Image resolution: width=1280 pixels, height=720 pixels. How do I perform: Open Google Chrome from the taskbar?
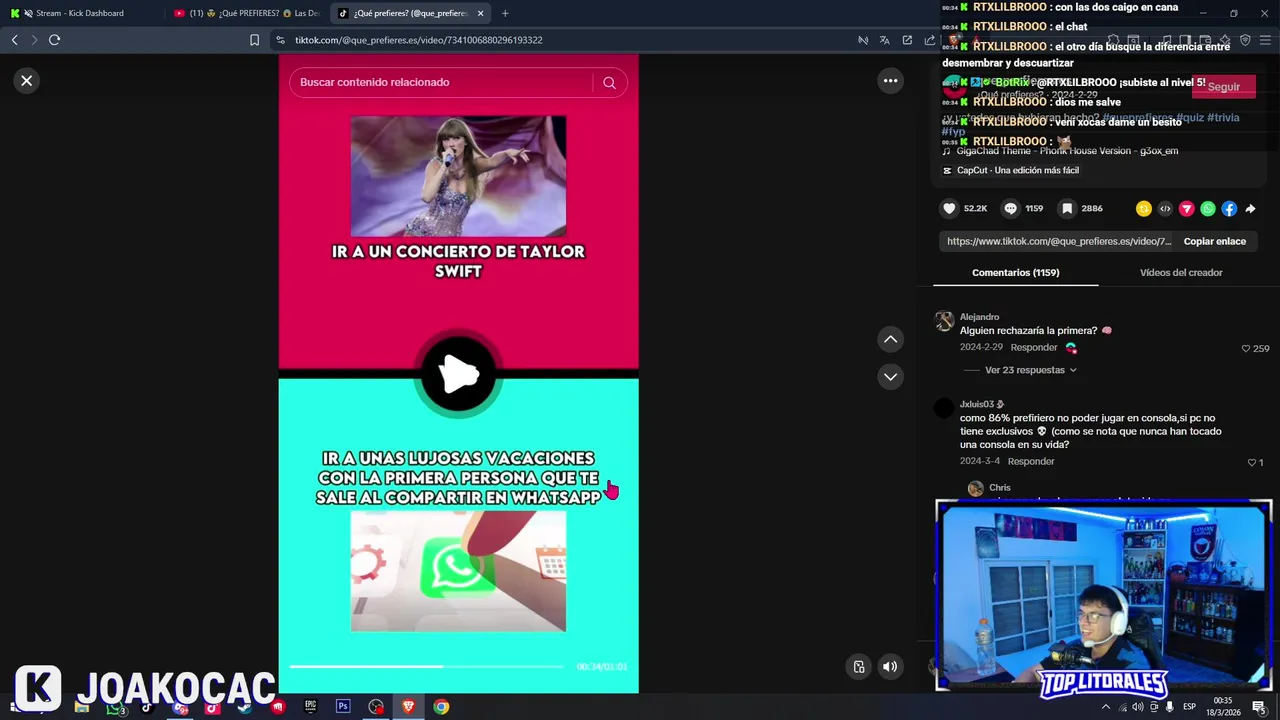click(441, 707)
